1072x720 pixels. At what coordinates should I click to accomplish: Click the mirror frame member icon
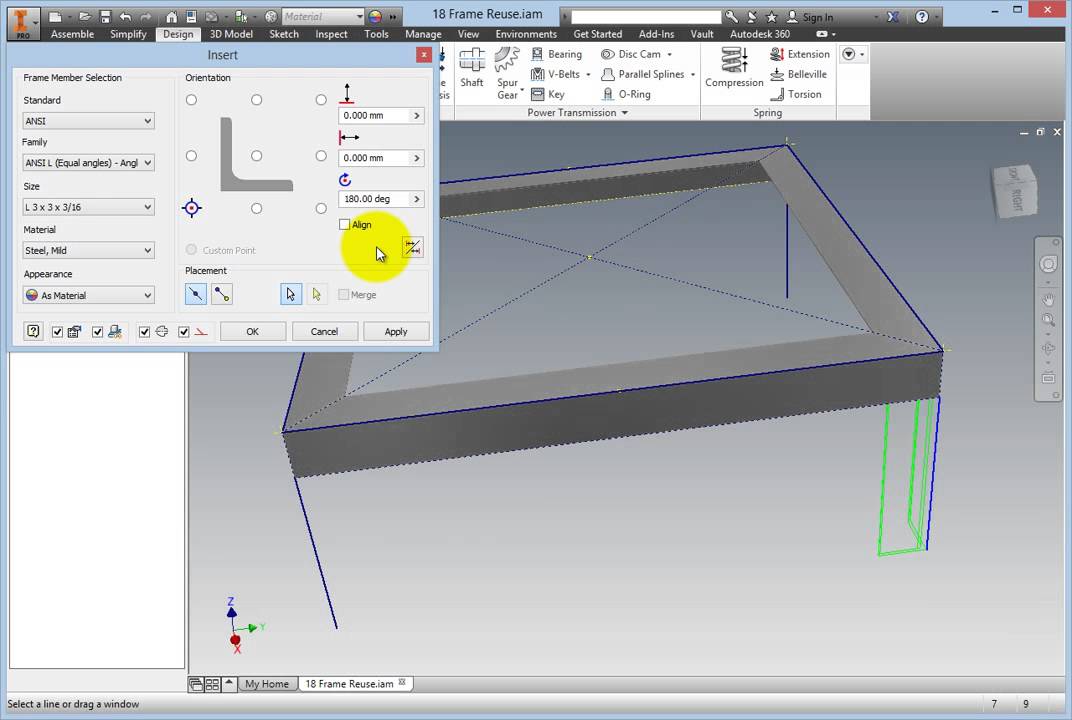tap(412, 248)
